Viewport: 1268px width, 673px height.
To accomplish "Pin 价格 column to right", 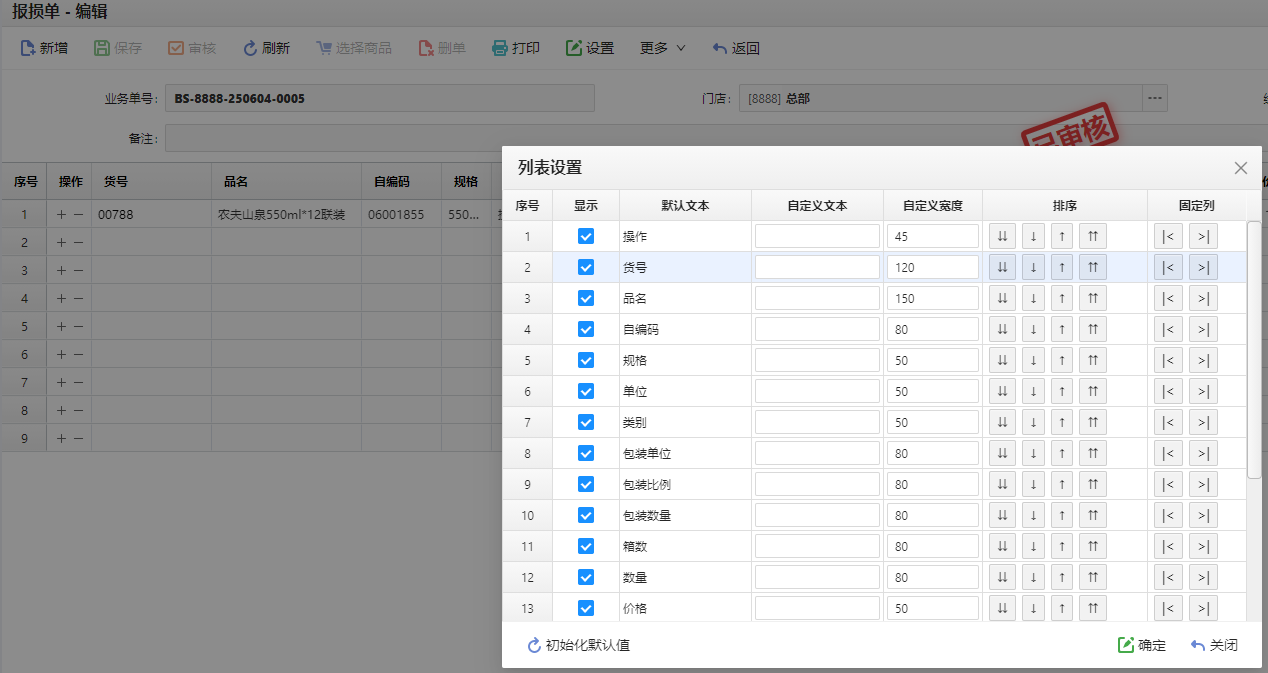I will pyautogui.click(x=1203, y=609).
